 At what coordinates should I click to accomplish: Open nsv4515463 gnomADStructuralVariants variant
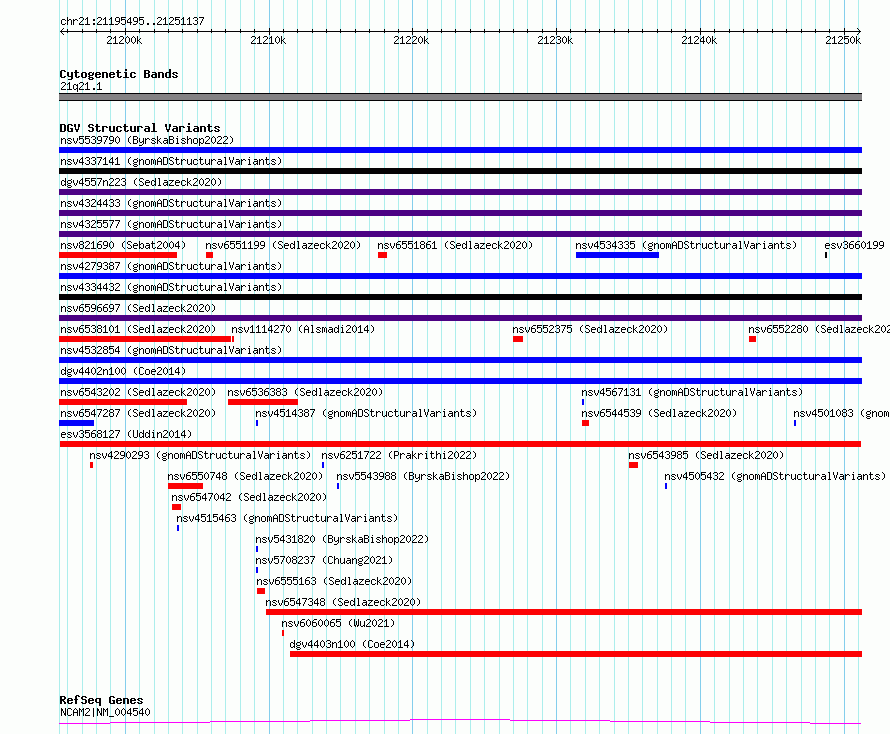point(287,518)
